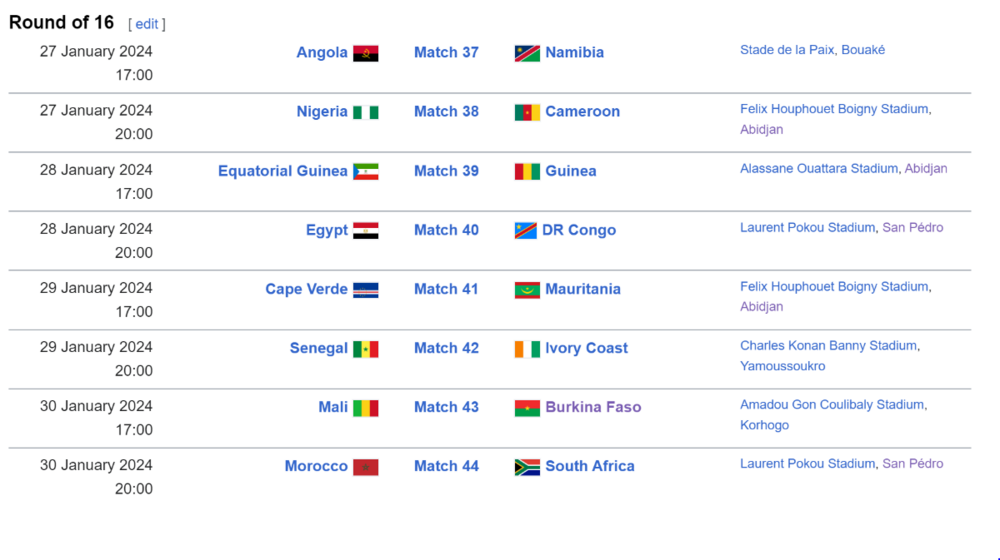The height and width of the screenshot is (560, 1000).
Task: Open the Match 42 link
Action: pos(446,348)
